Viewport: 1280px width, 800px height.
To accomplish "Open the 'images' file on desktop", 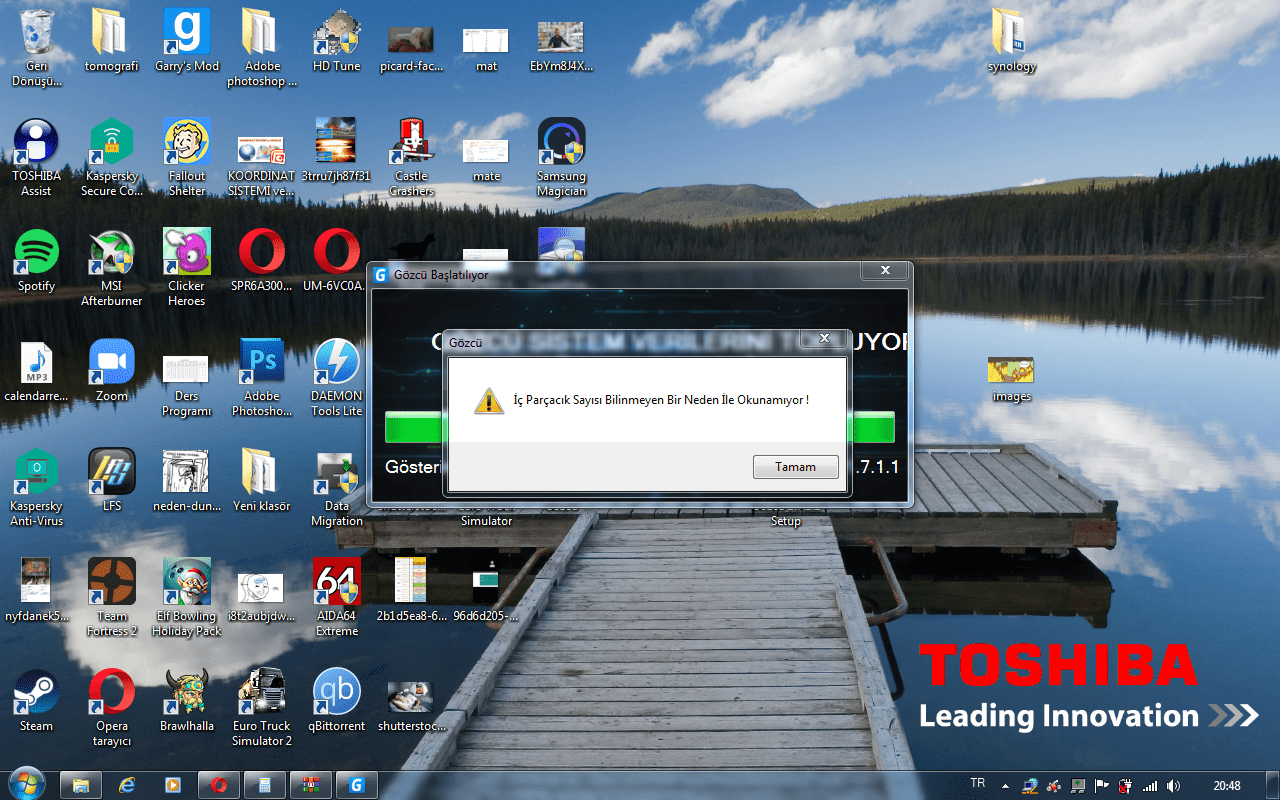I will pyautogui.click(x=1012, y=380).
